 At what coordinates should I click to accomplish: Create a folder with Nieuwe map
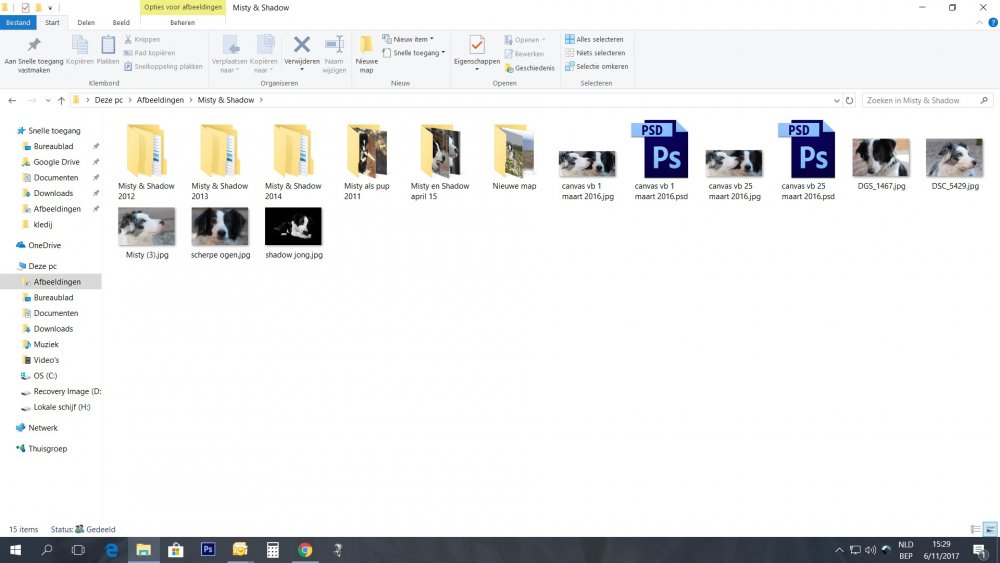pyautogui.click(x=367, y=50)
